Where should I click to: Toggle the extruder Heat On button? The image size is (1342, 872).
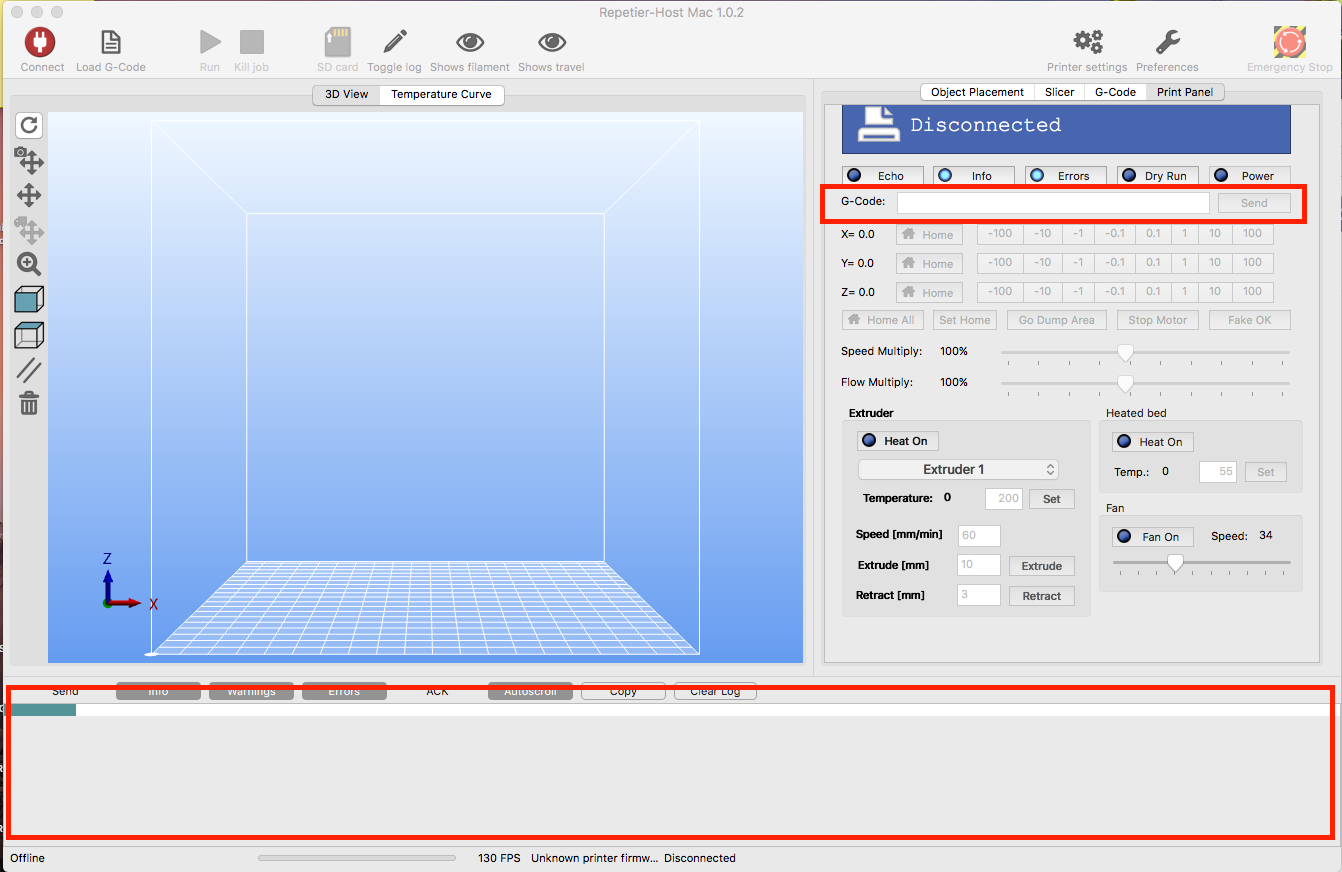(x=897, y=441)
